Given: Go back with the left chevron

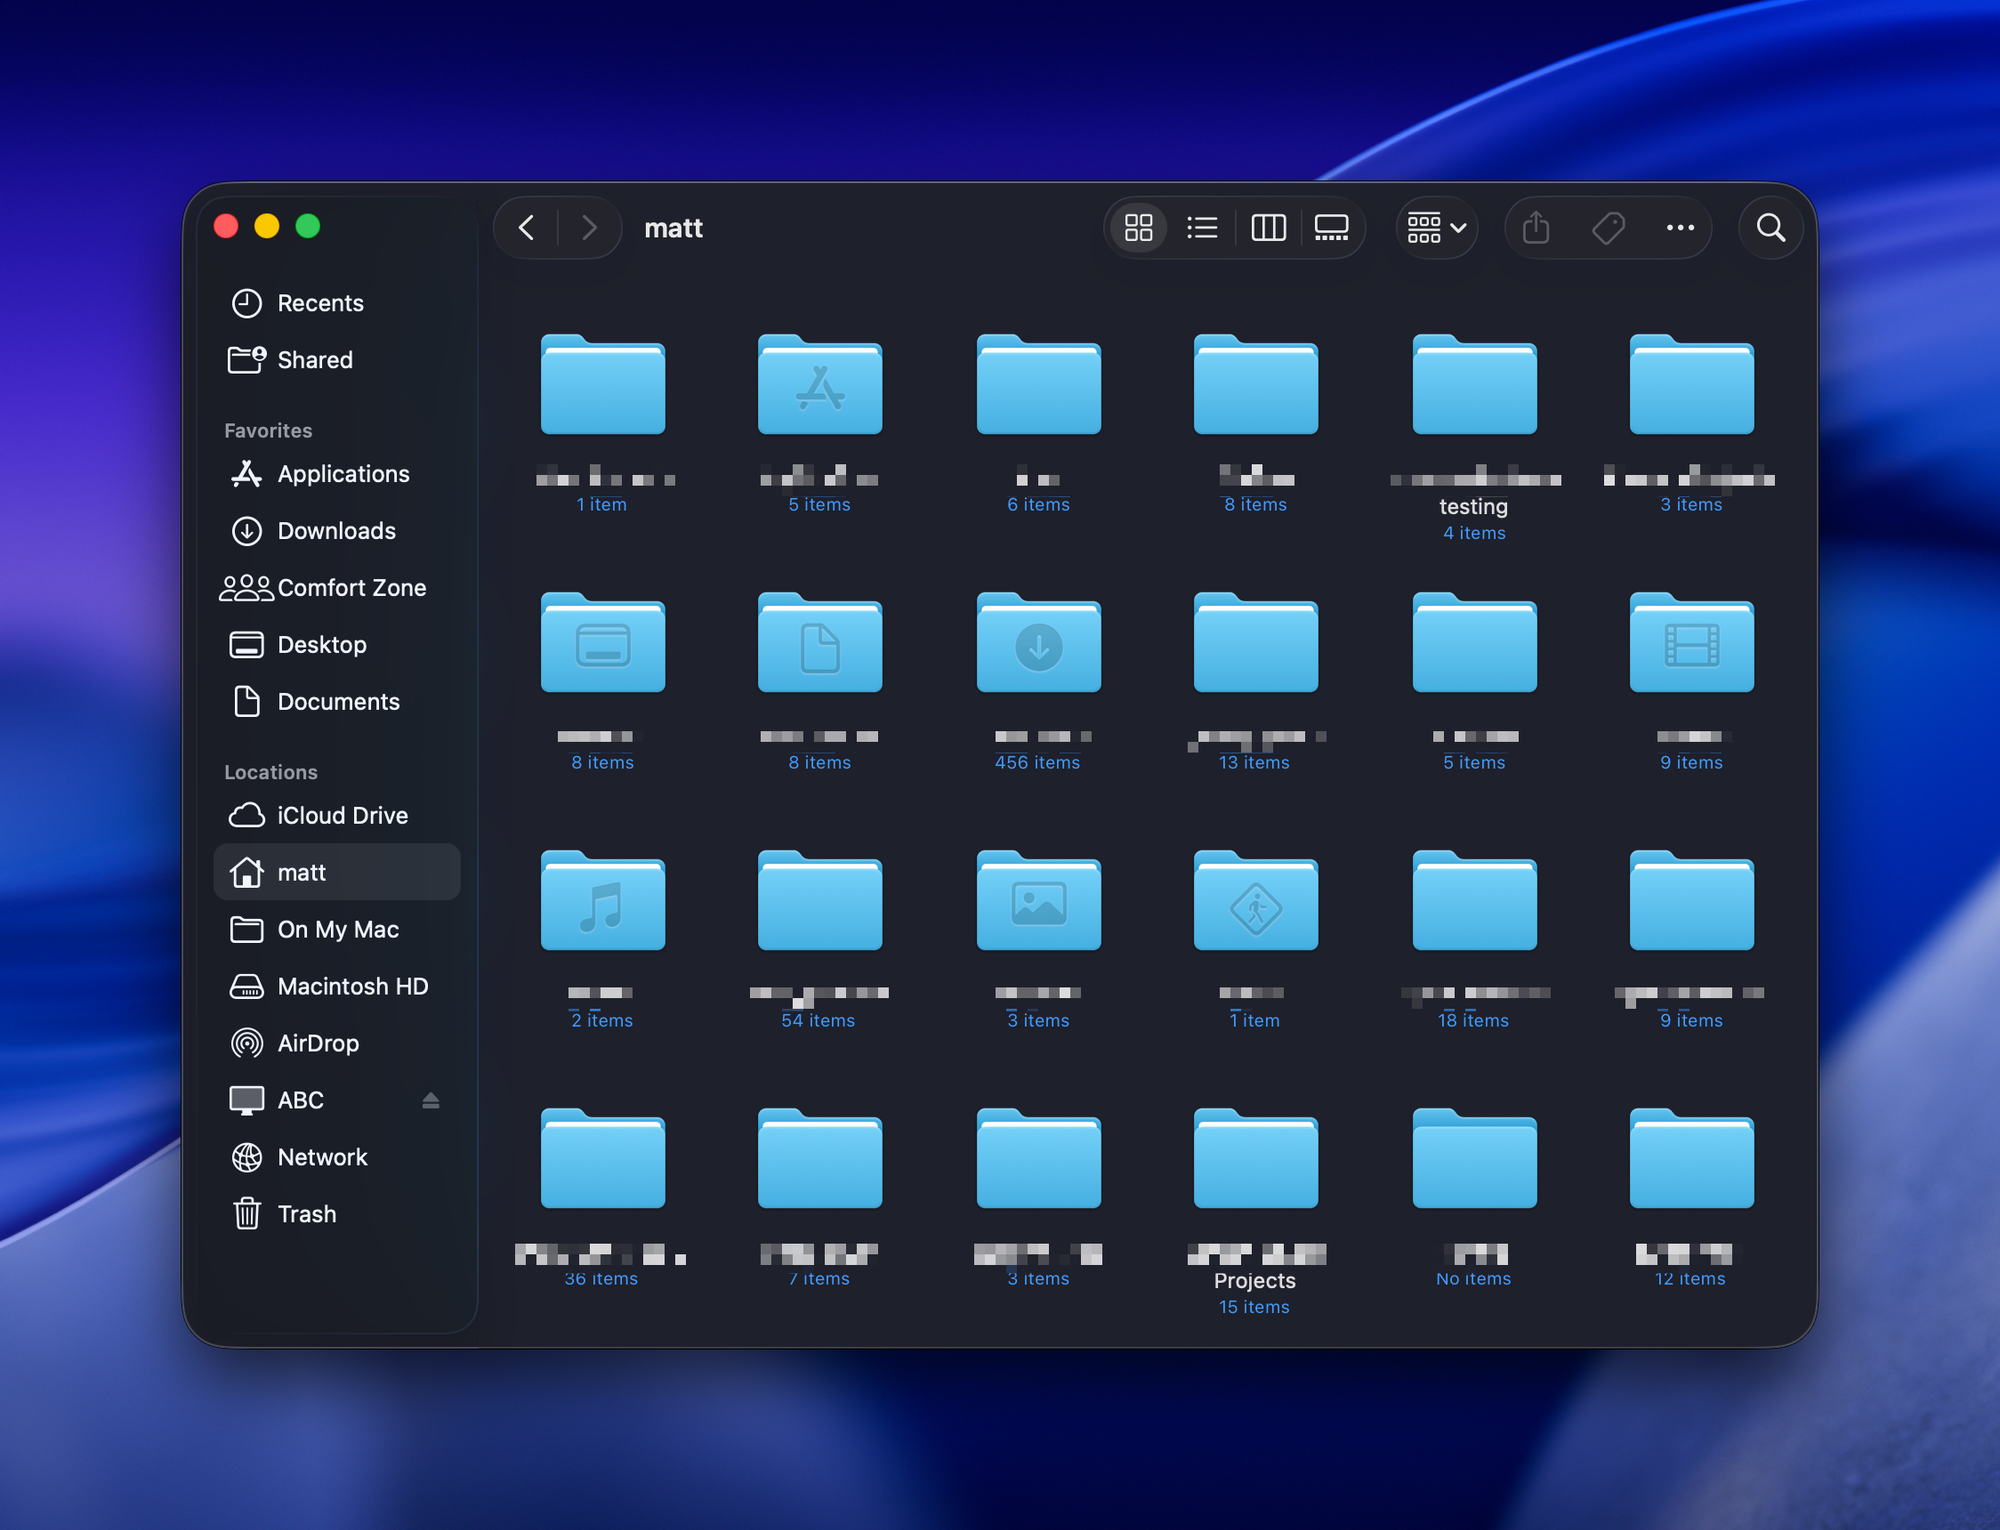Looking at the screenshot, I should click(x=527, y=228).
